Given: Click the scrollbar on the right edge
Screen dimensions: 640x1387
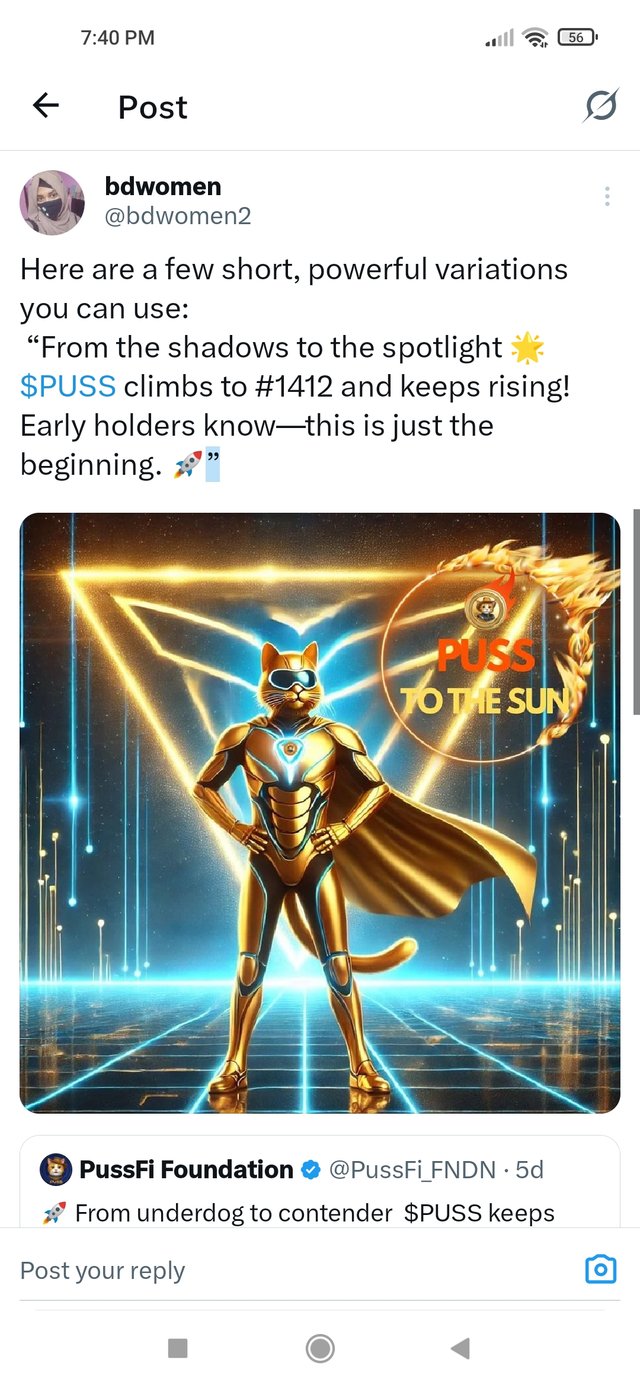Looking at the screenshot, I should [x=636, y=612].
